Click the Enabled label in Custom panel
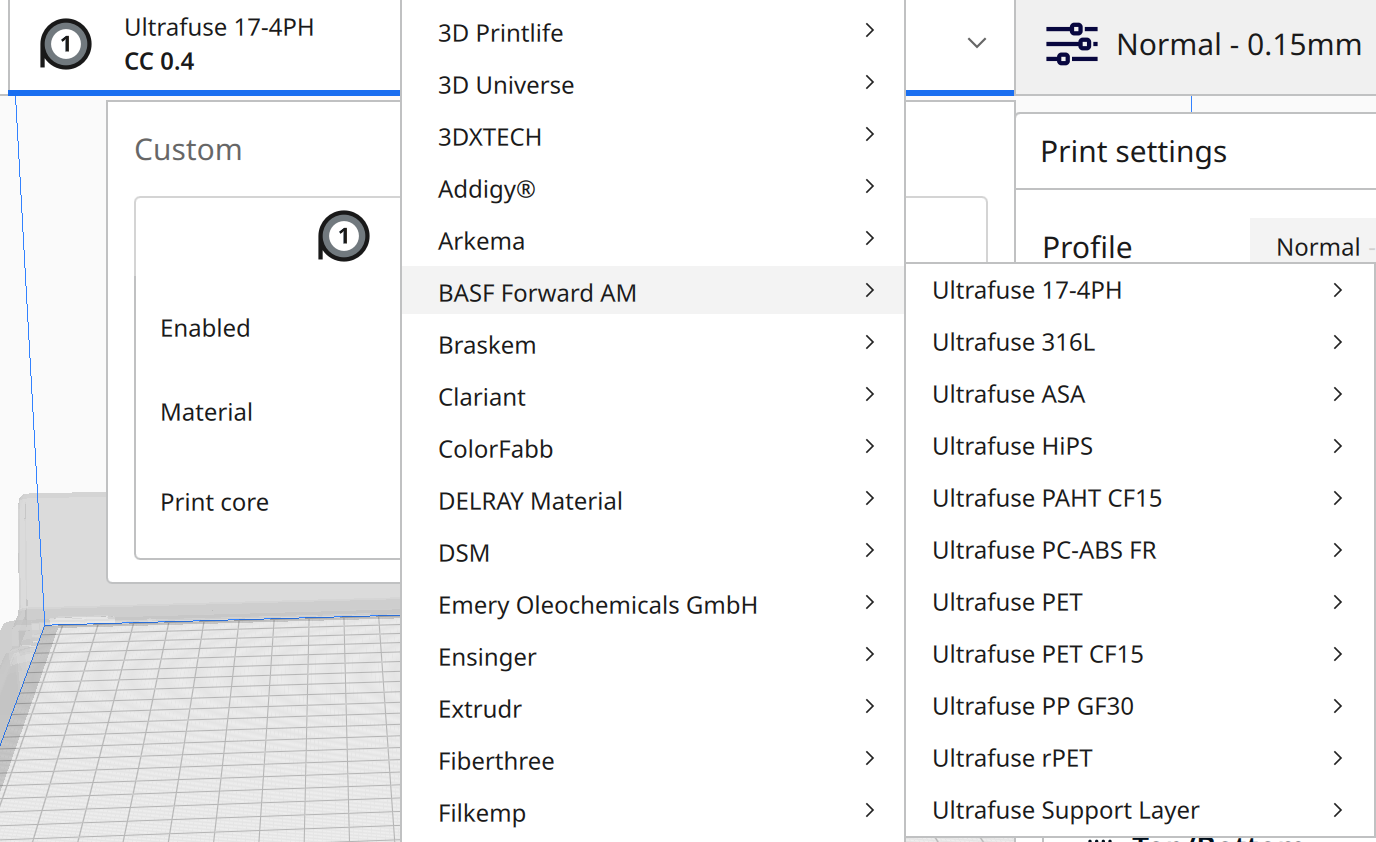 (205, 328)
